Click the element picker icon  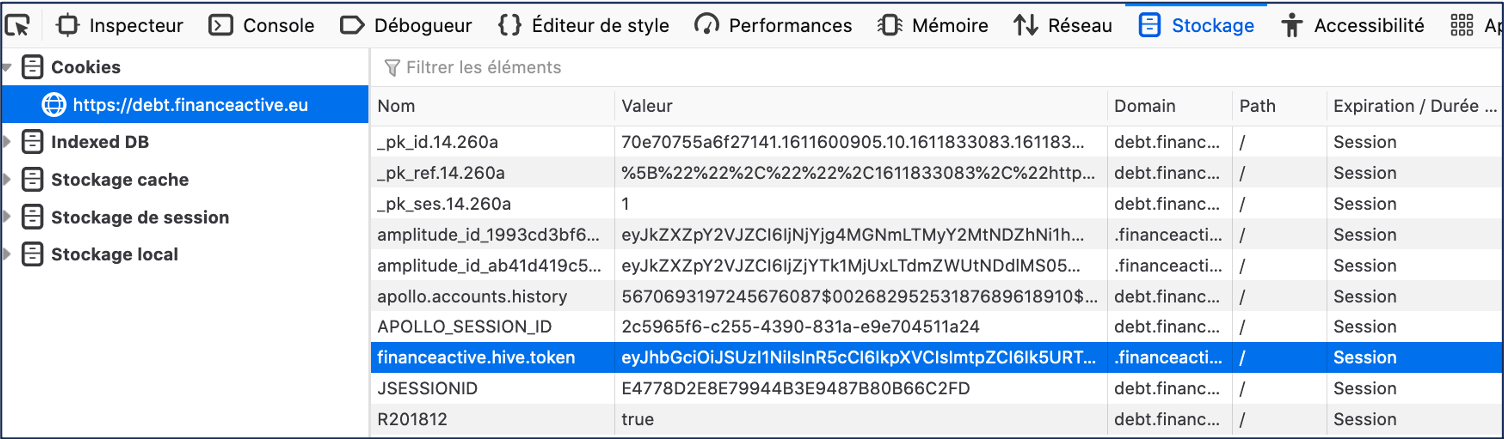coord(17,25)
